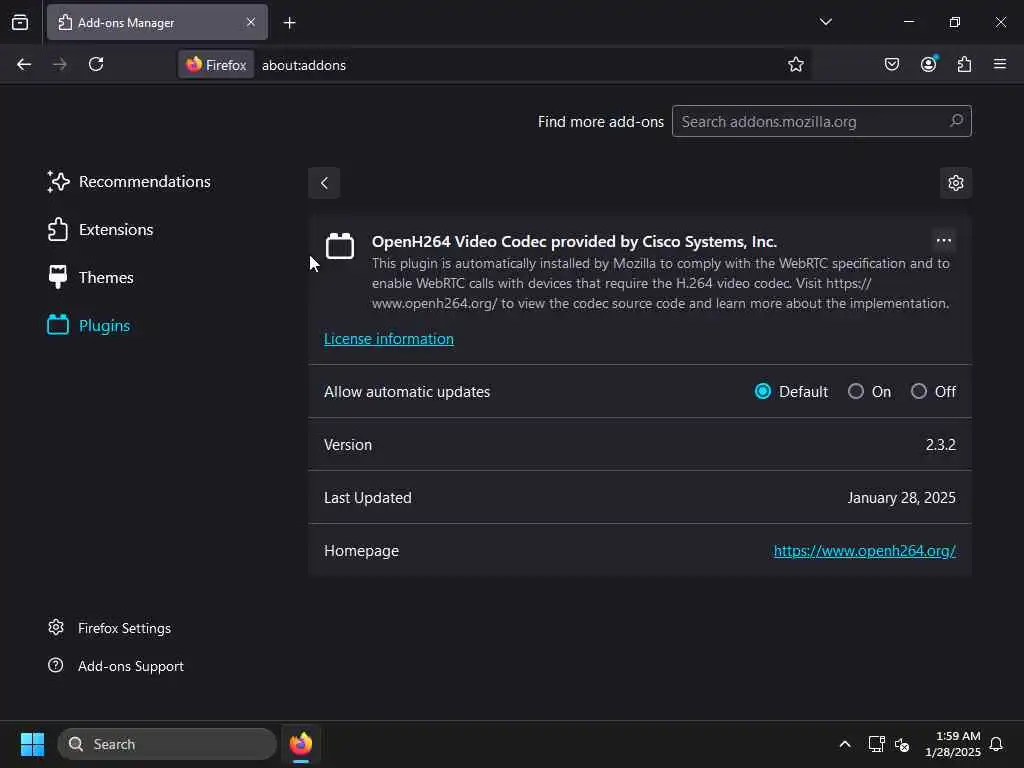Open the Firefox View icon in tab bar
Image resolution: width=1024 pixels, height=768 pixels.
(x=20, y=22)
